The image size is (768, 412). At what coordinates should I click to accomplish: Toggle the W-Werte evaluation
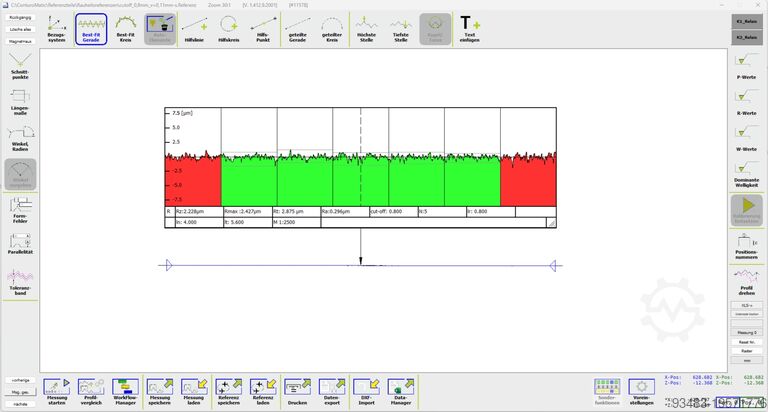click(745, 138)
